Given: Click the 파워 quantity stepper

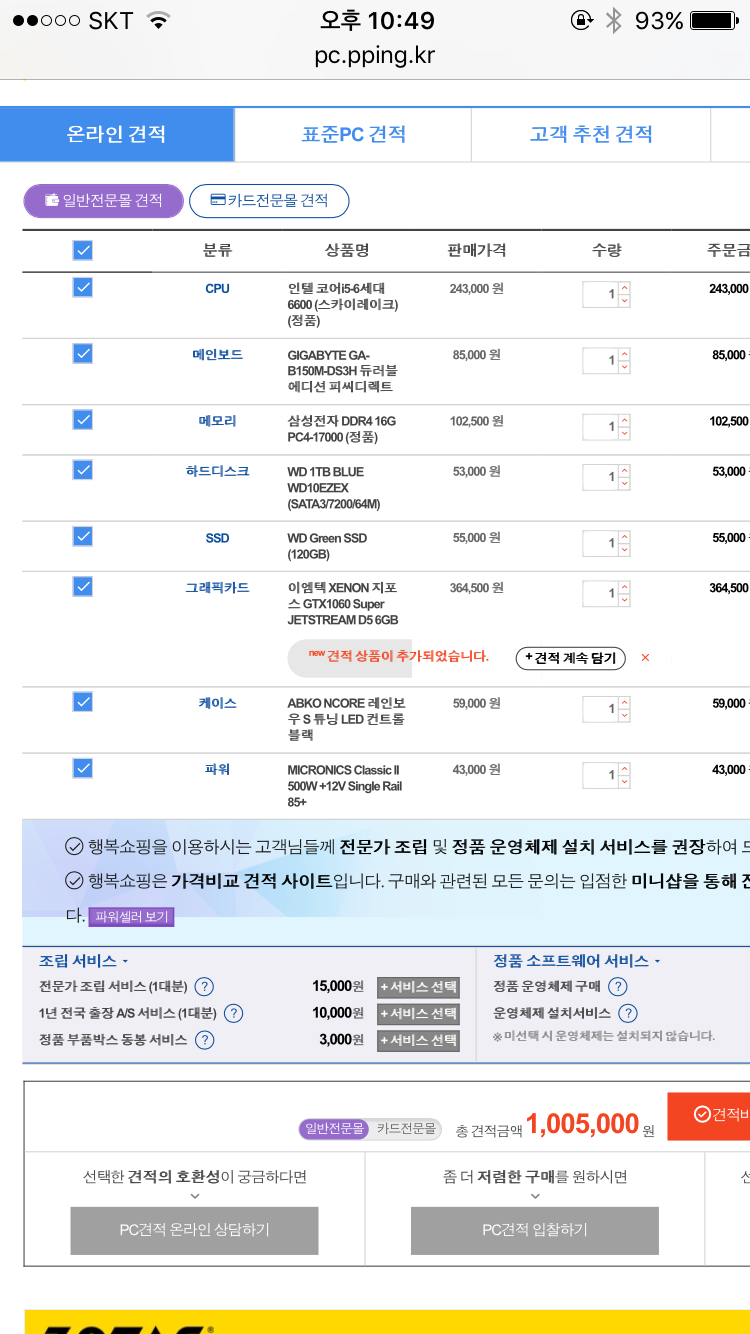Looking at the screenshot, I should [625, 776].
